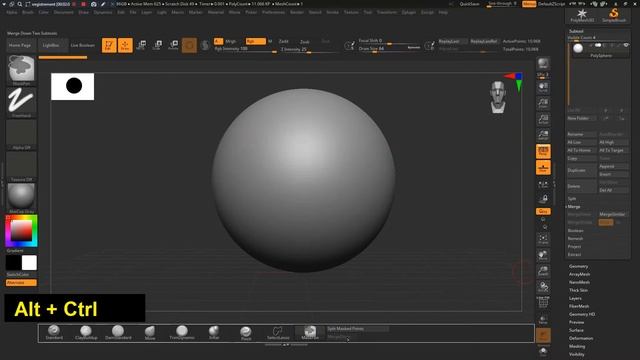
Task: Expand the Split section
Action: [x=572, y=198]
